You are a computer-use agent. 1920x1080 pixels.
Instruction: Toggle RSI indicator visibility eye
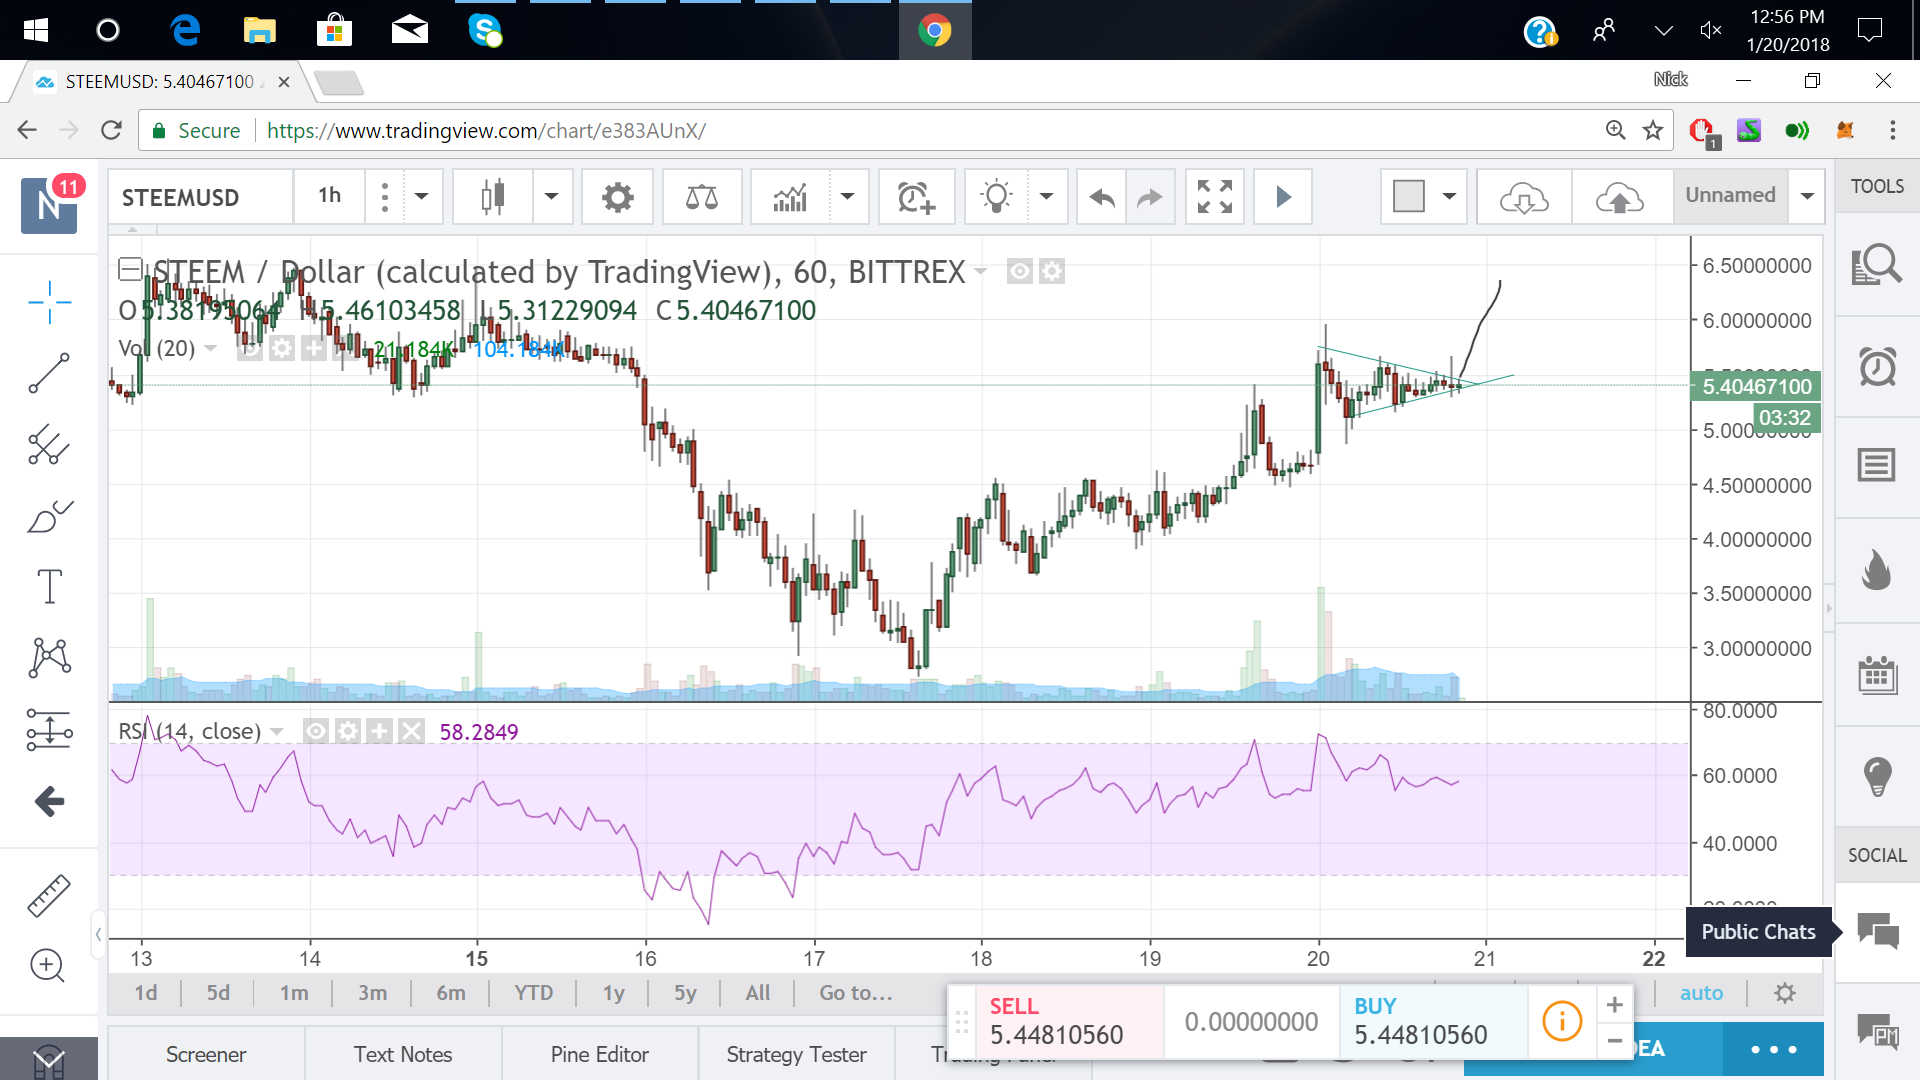[315, 731]
